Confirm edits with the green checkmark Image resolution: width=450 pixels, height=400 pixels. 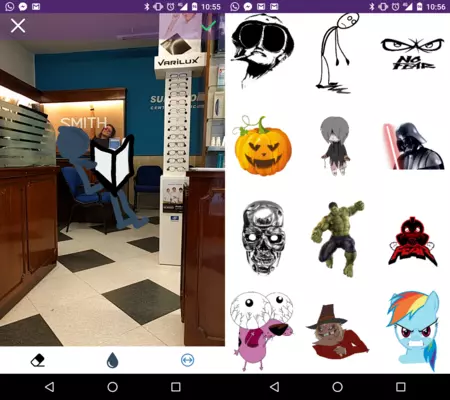tap(208, 26)
